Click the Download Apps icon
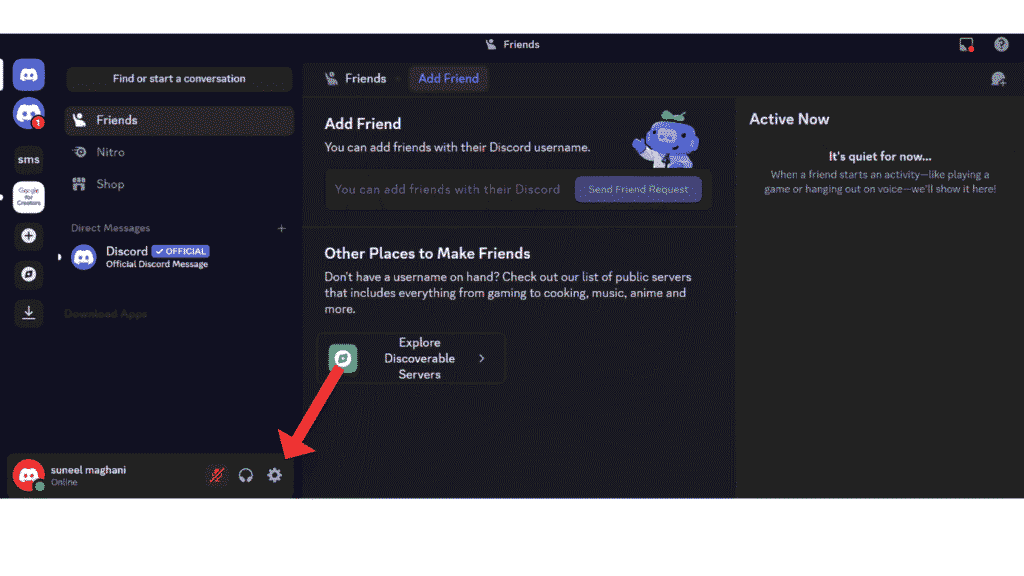The height and width of the screenshot is (576, 1024). click(x=28, y=313)
